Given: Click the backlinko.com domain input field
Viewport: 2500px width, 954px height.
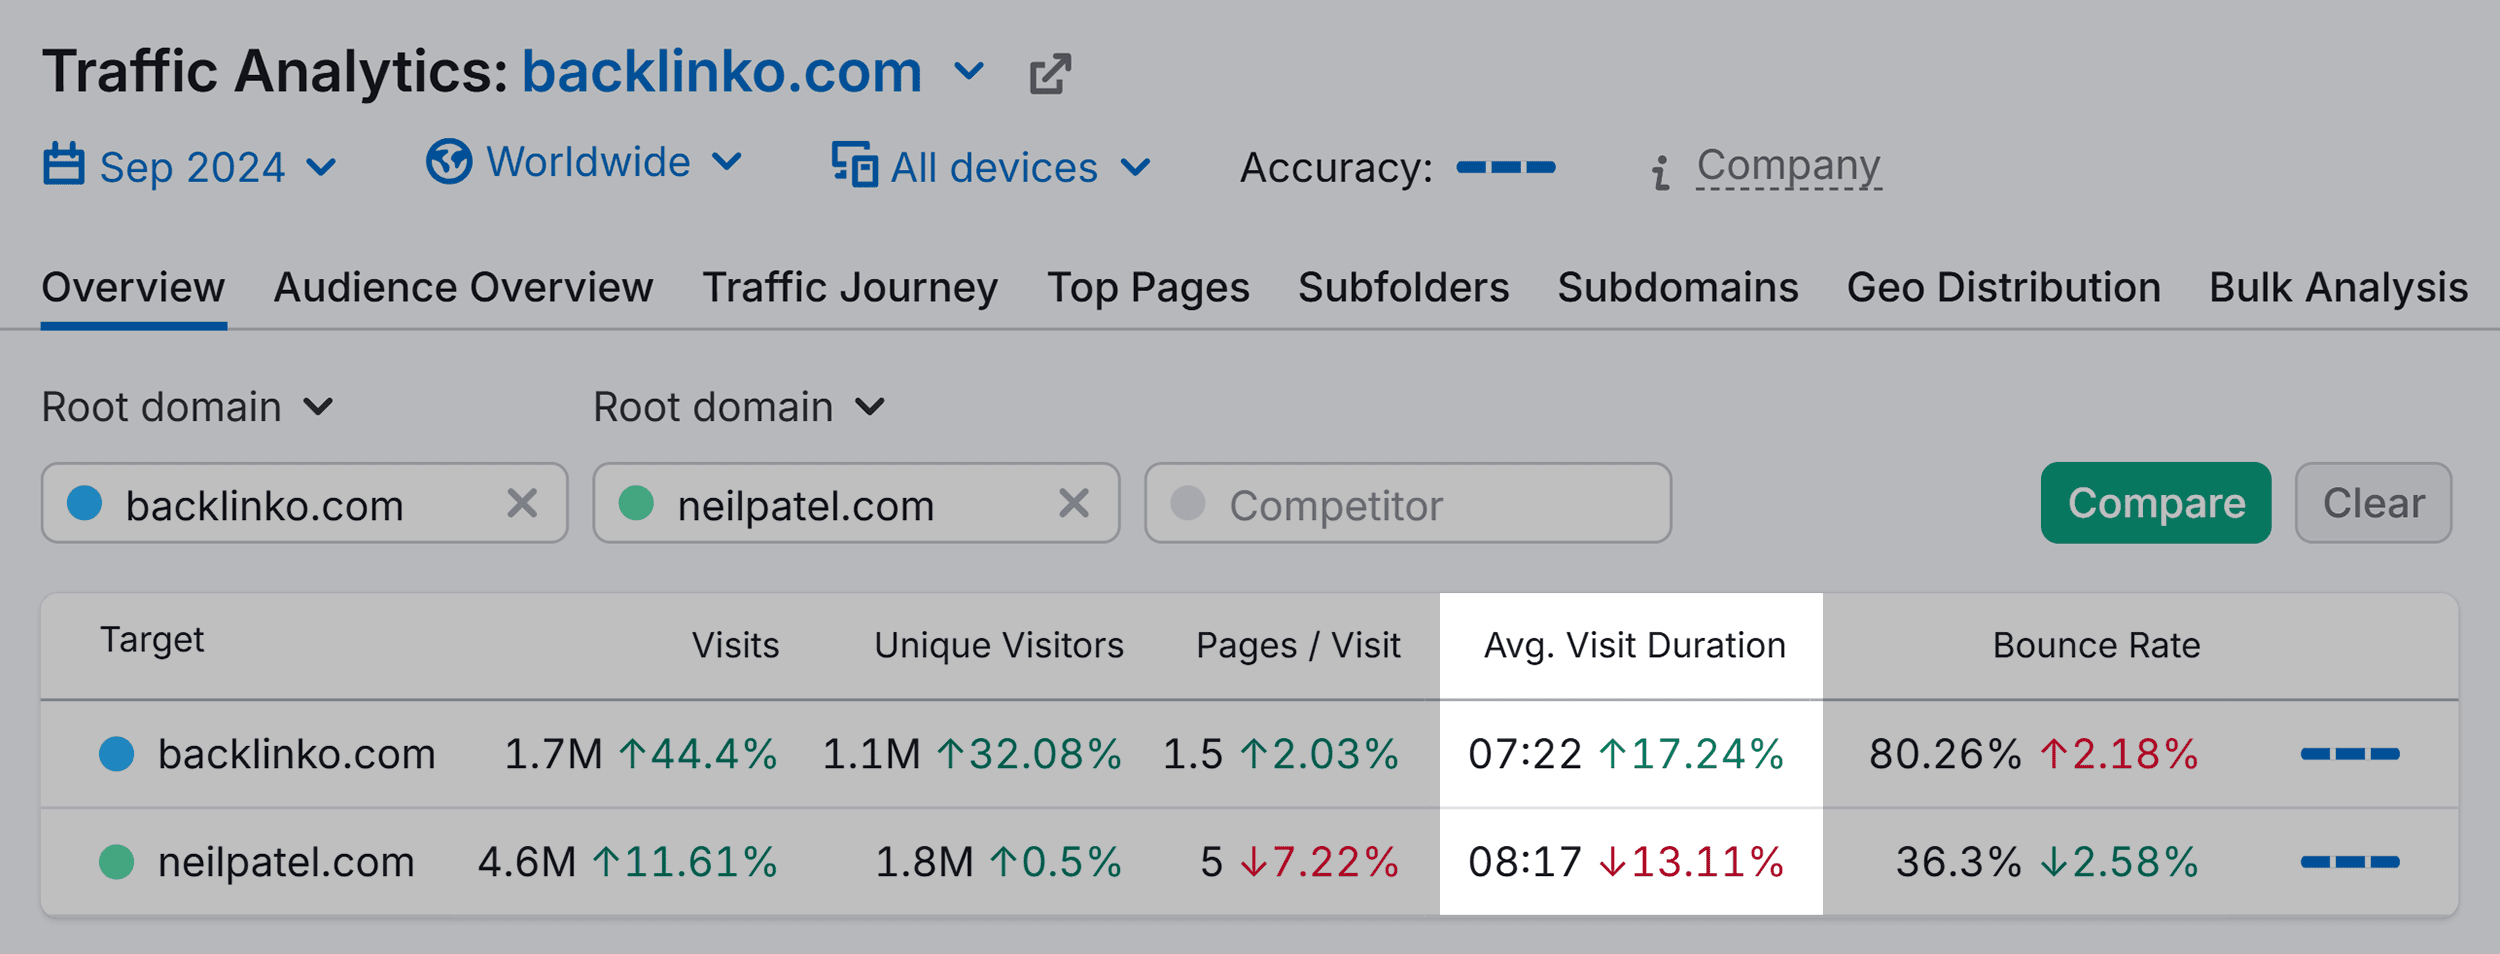Looking at the screenshot, I should click(x=304, y=503).
